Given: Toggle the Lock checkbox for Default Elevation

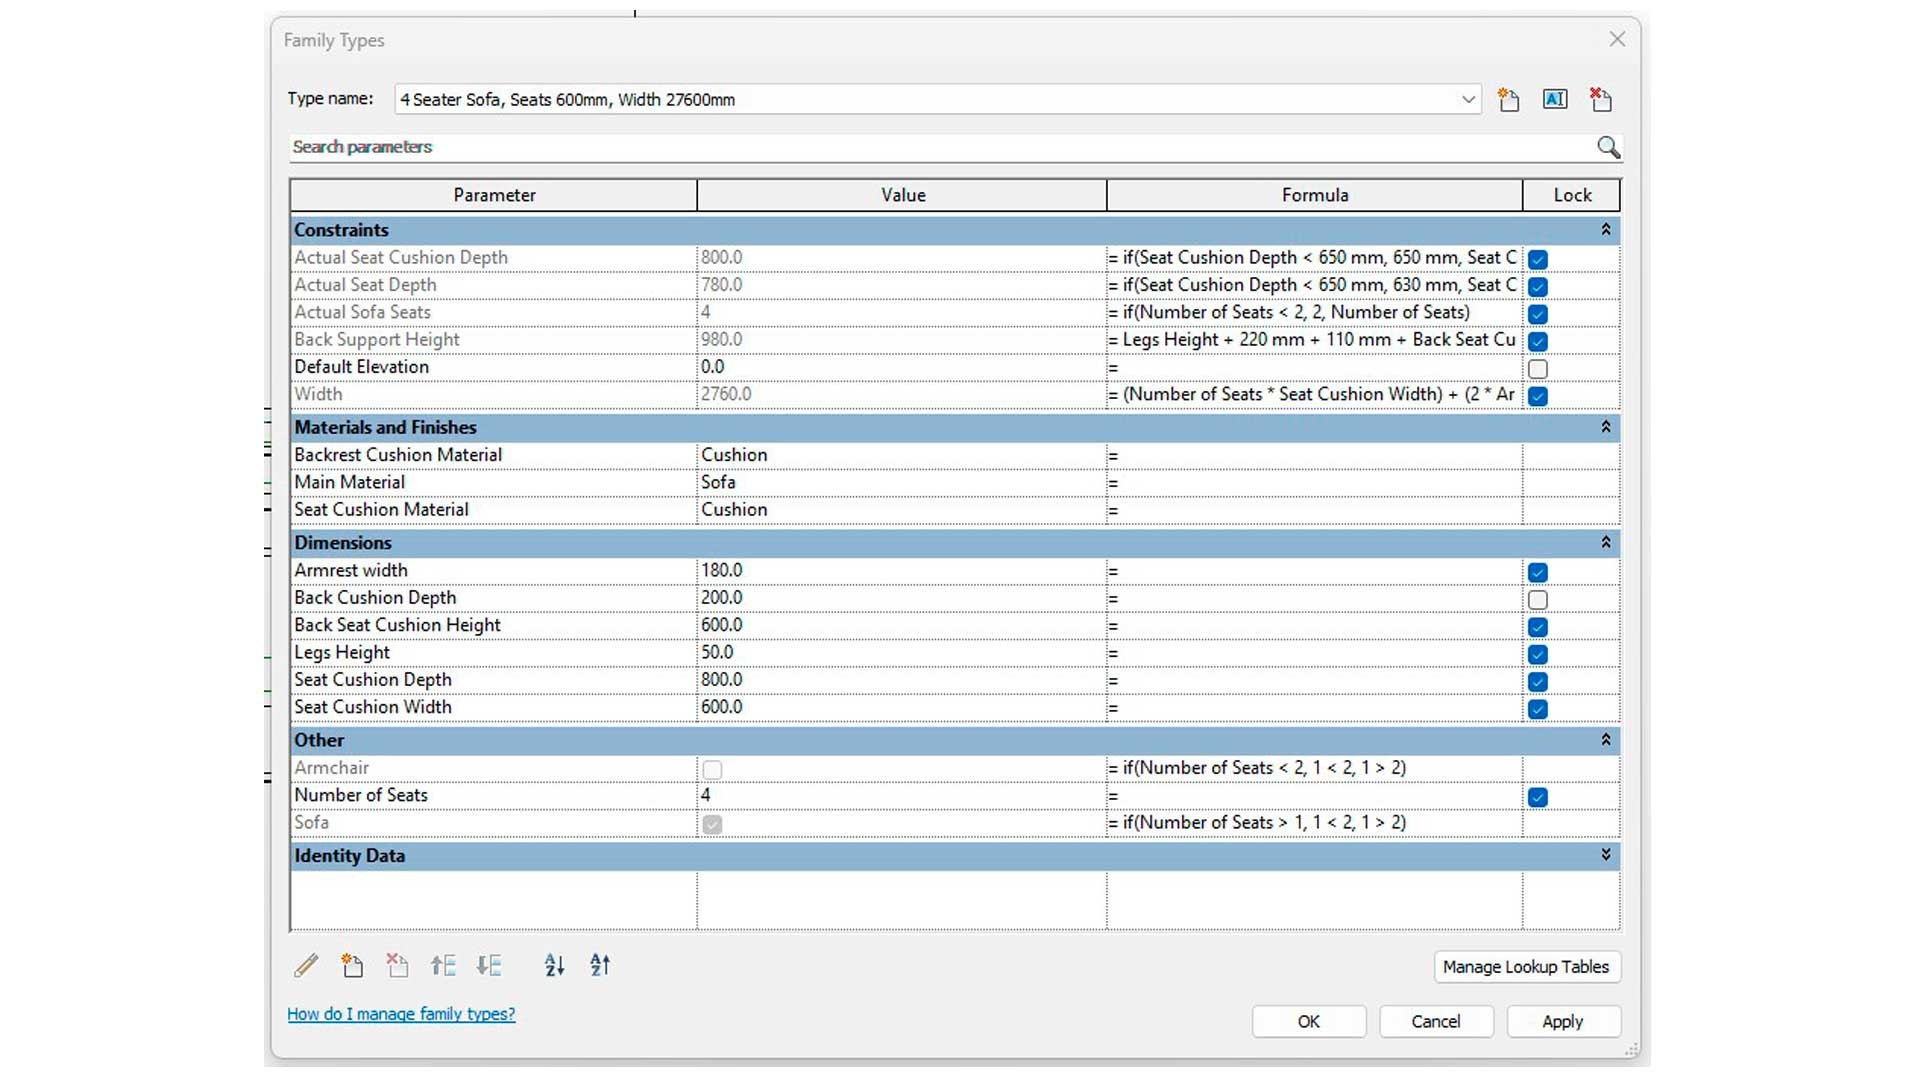Looking at the screenshot, I should 1536,368.
